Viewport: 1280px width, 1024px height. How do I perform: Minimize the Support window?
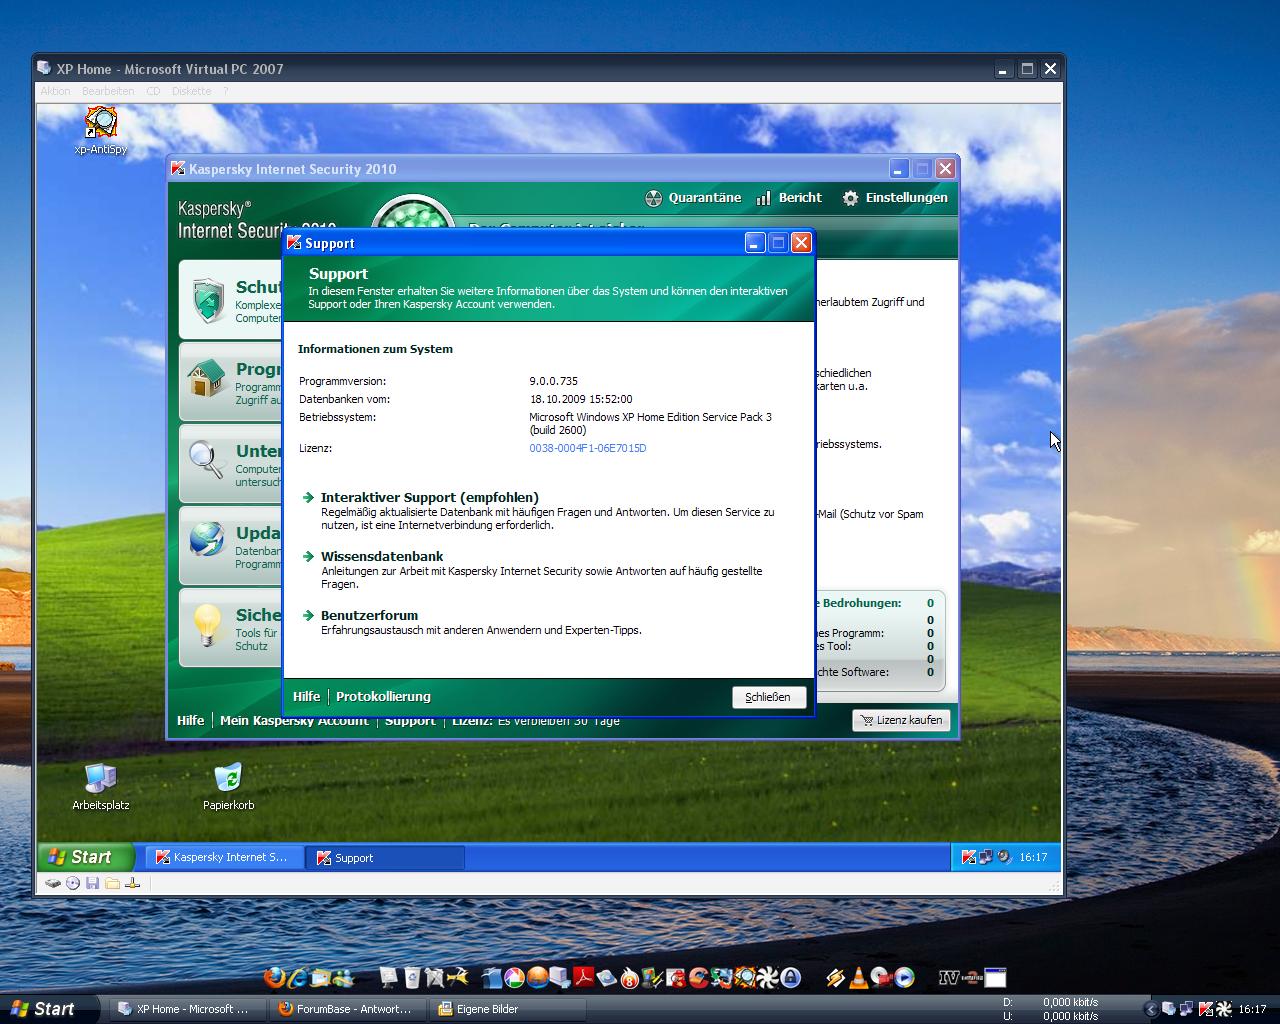click(756, 243)
